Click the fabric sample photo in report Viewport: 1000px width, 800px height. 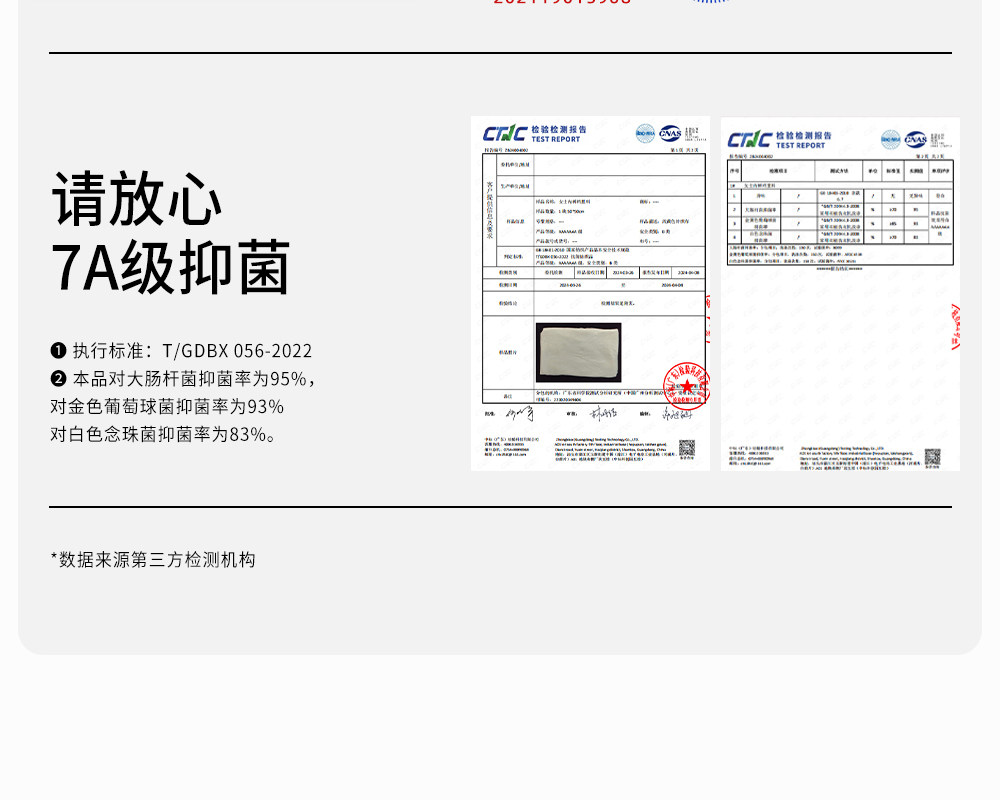(x=578, y=352)
